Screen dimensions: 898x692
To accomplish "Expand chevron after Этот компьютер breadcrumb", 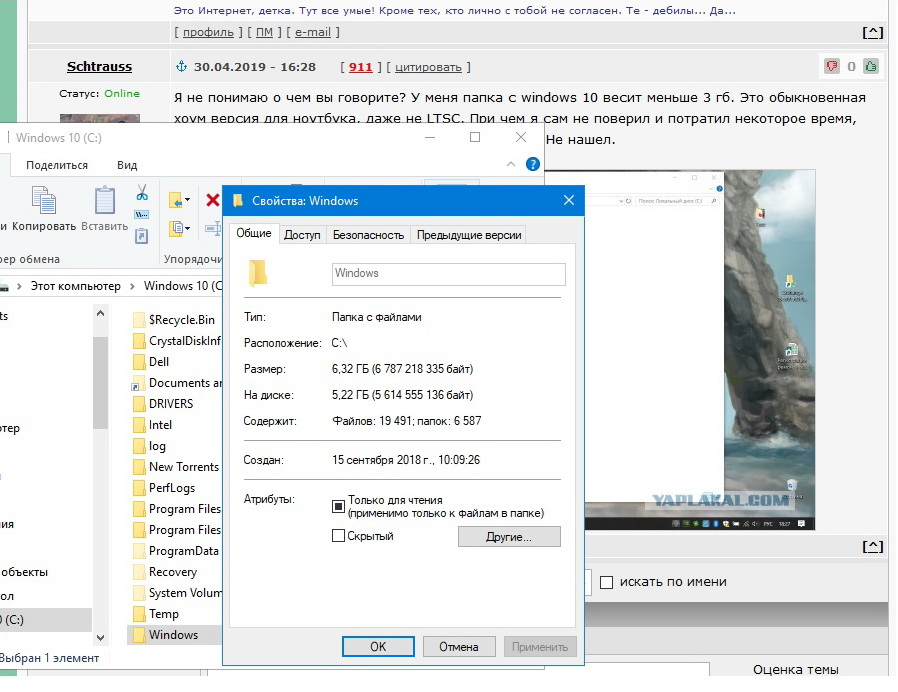I will click(132, 286).
